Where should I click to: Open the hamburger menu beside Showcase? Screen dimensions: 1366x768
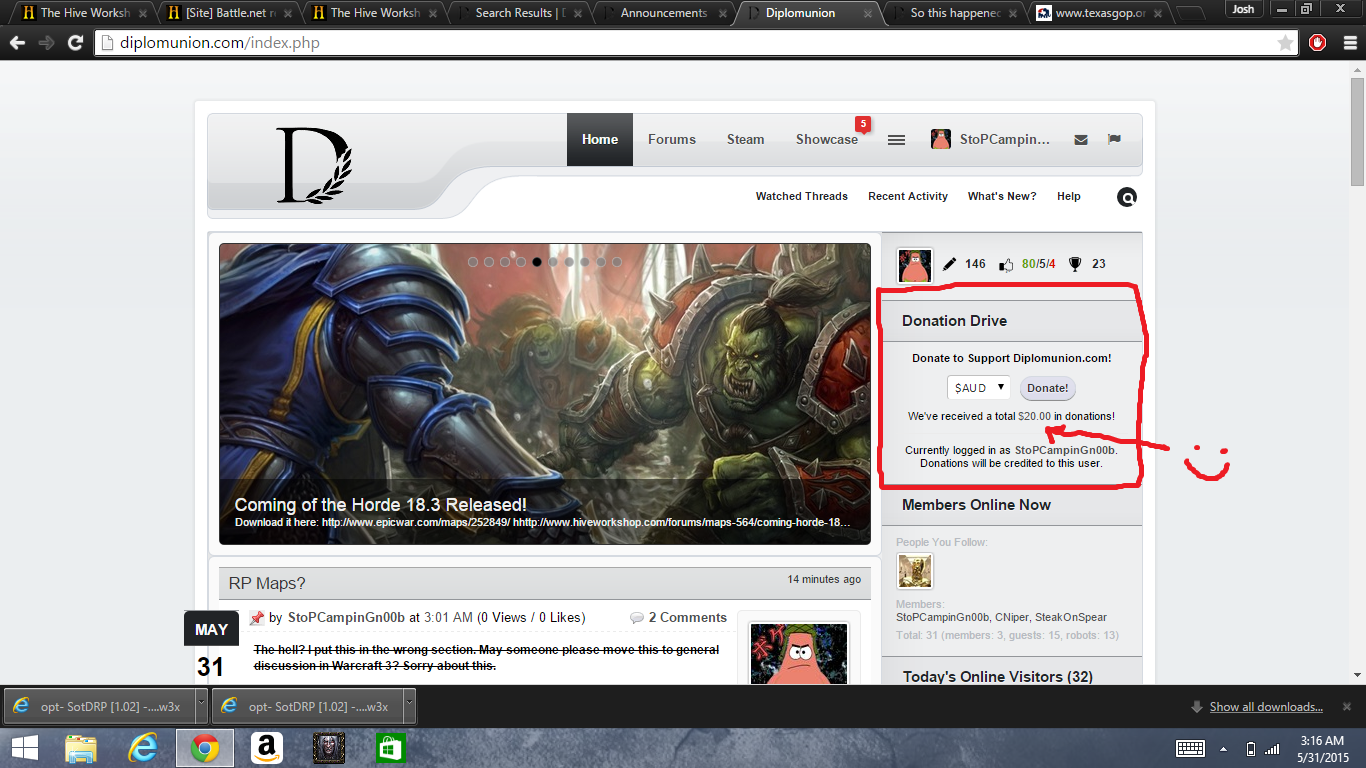(896, 140)
